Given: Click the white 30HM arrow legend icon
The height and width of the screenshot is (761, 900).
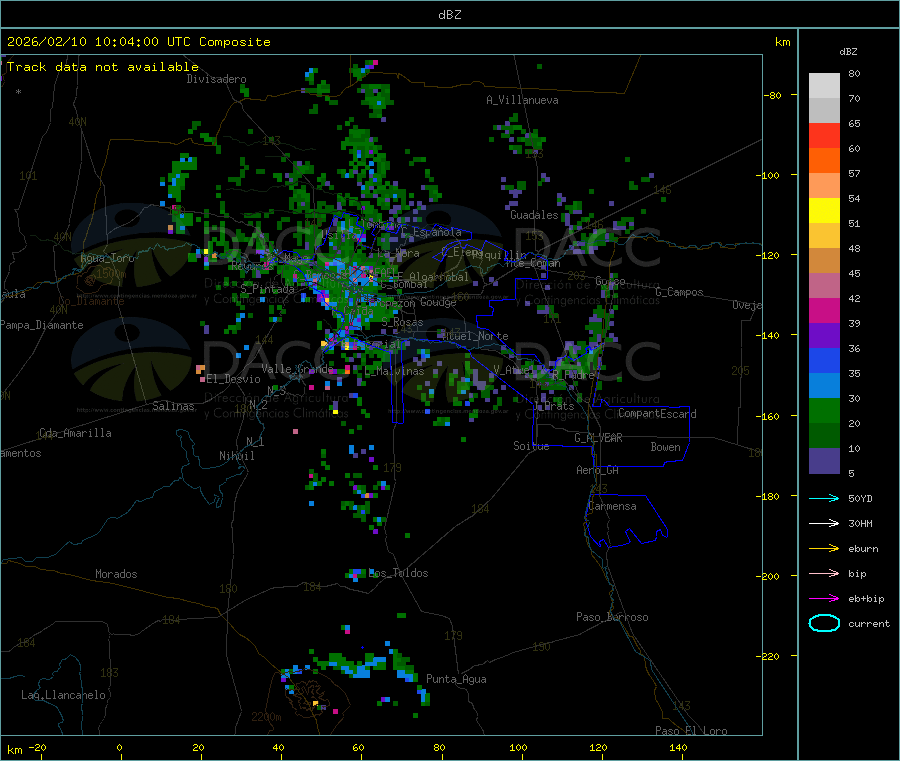Looking at the screenshot, I should 824,523.
